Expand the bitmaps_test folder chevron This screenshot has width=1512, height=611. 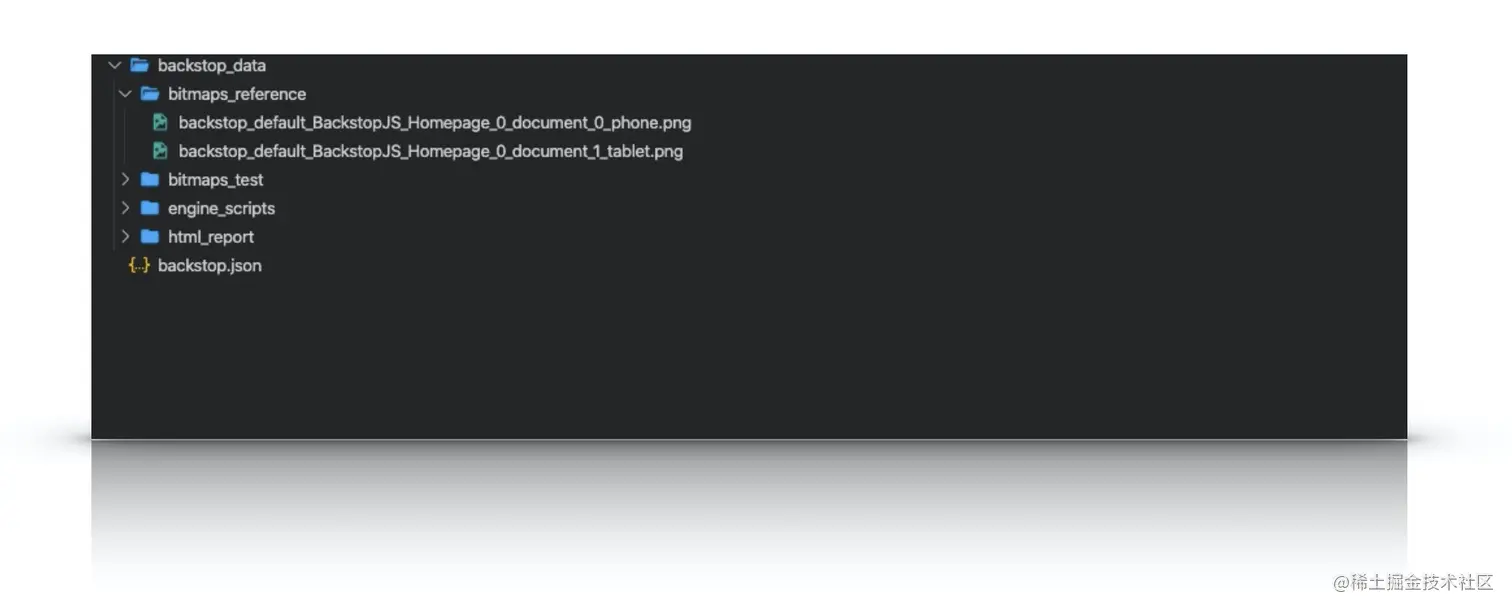coord(125,180)
